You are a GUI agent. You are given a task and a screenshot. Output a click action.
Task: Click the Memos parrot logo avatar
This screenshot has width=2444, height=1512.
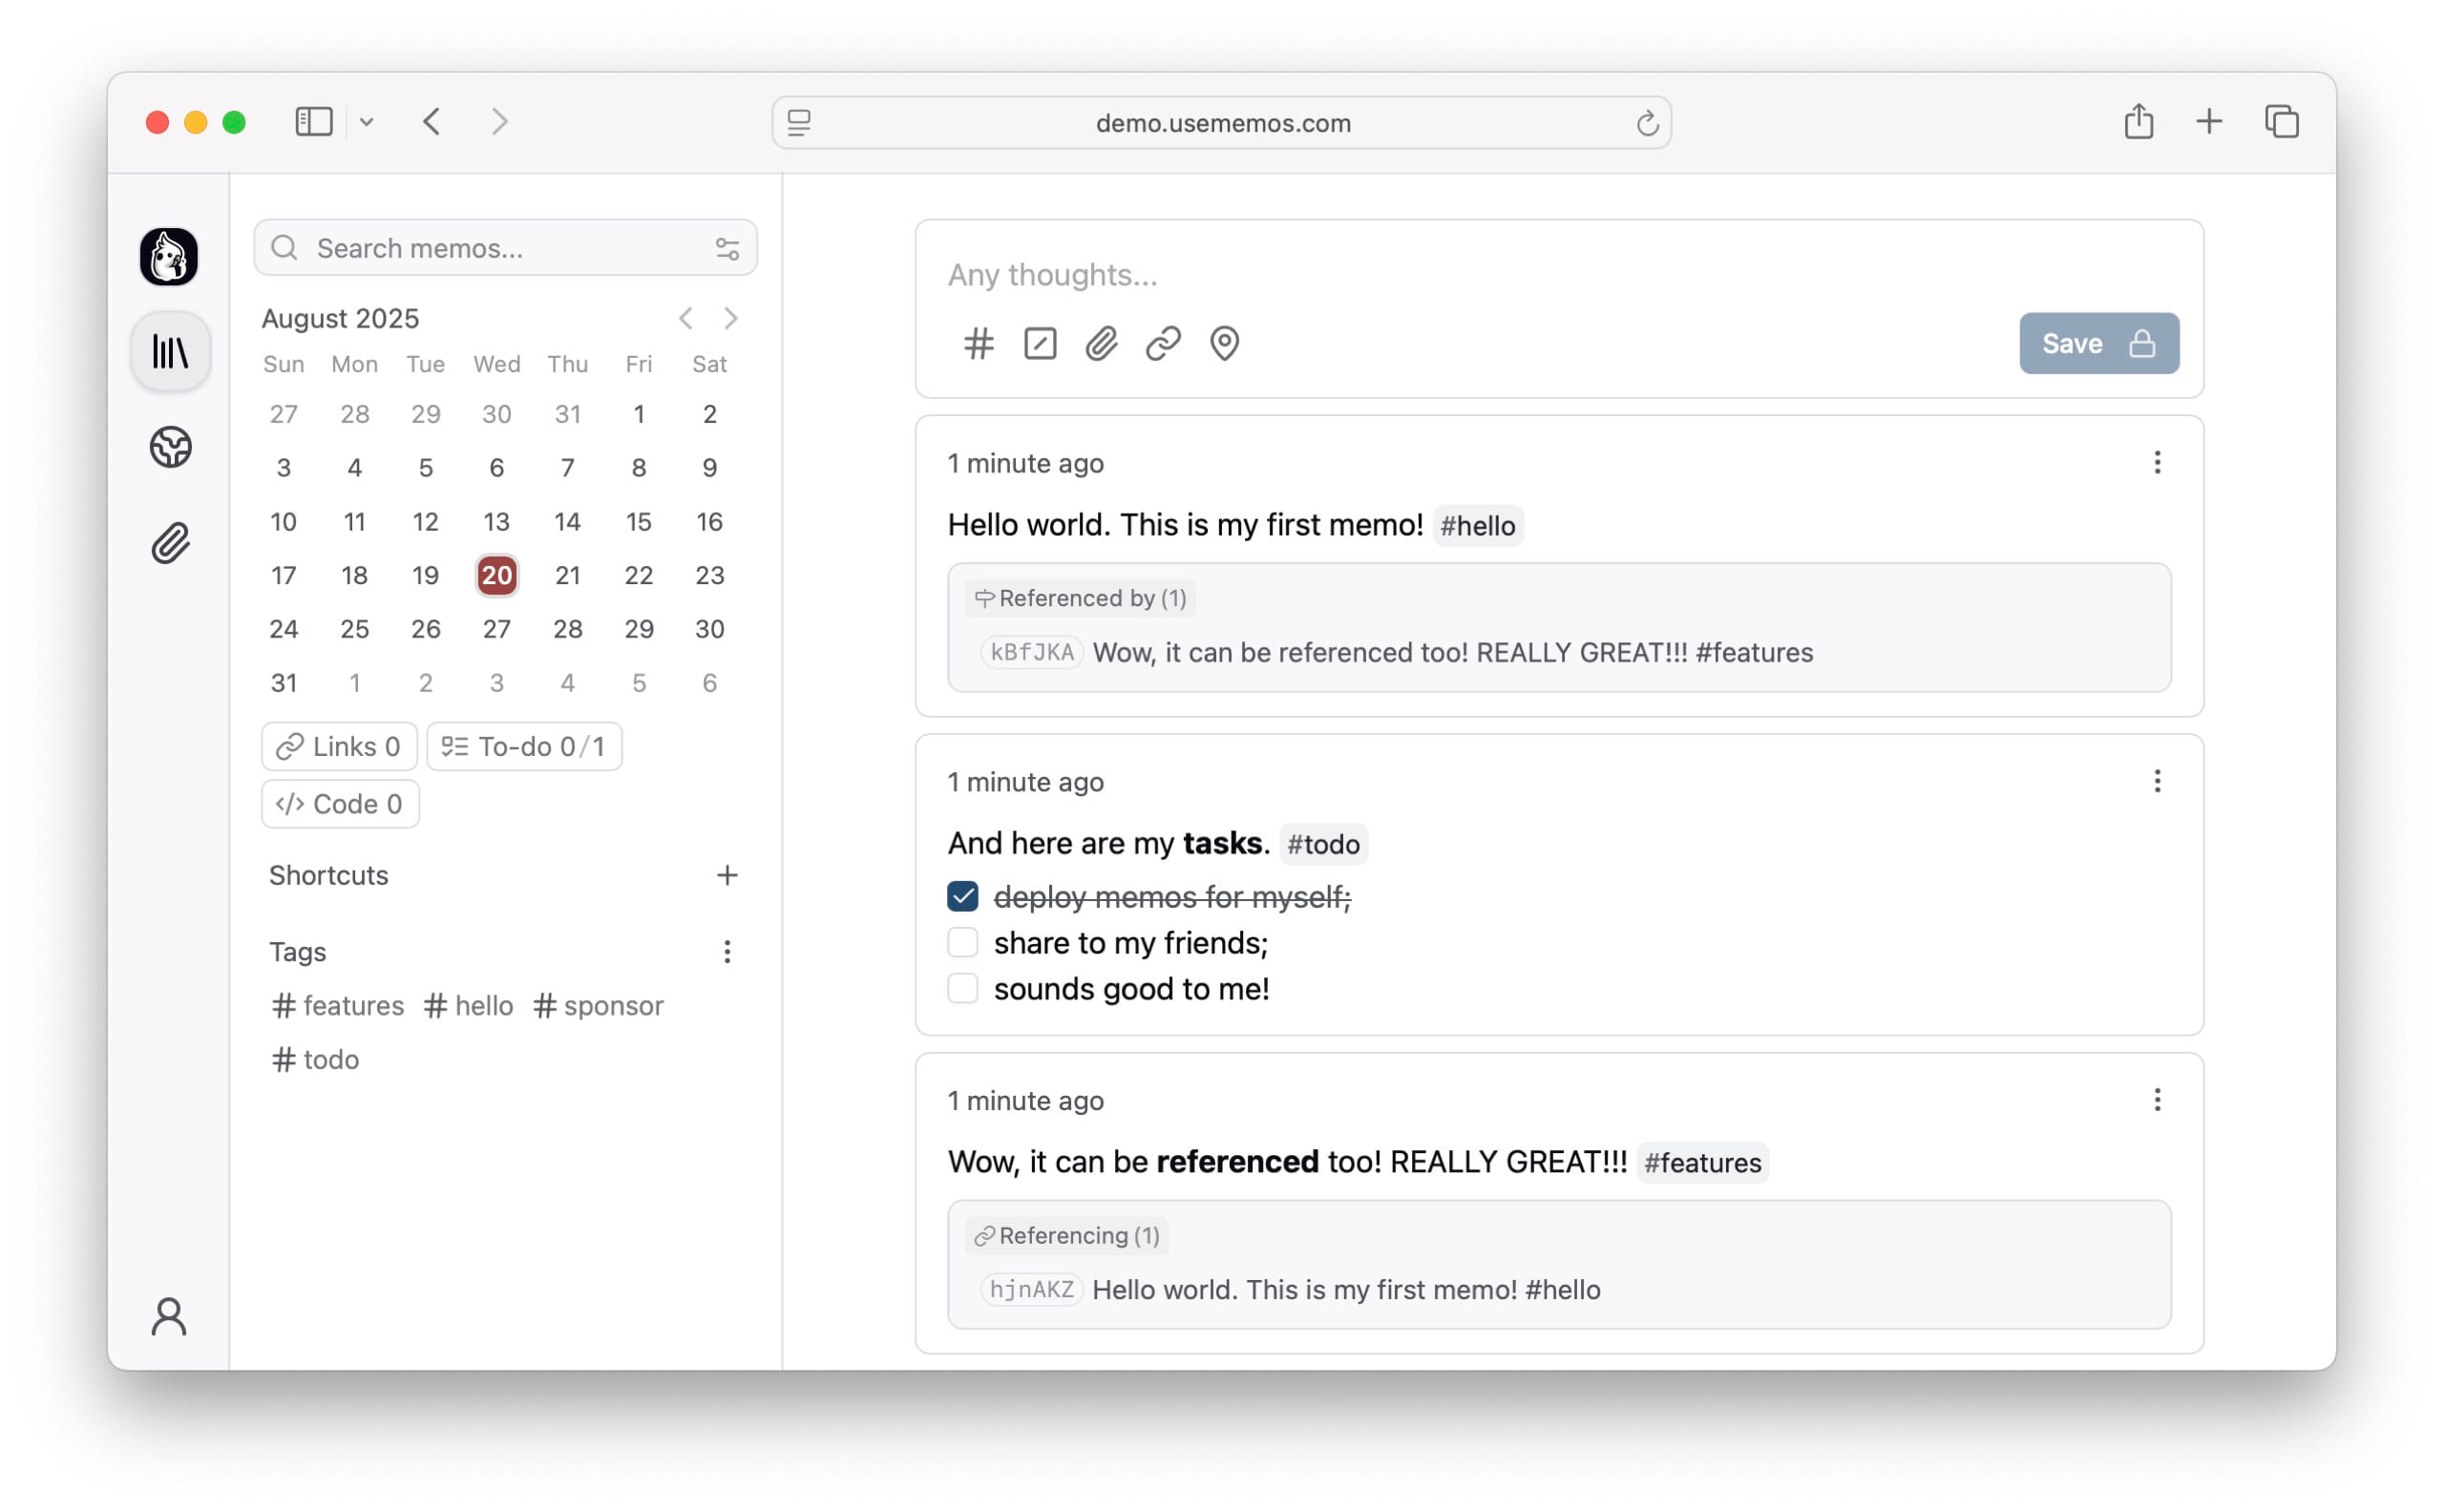coord(170,257)
